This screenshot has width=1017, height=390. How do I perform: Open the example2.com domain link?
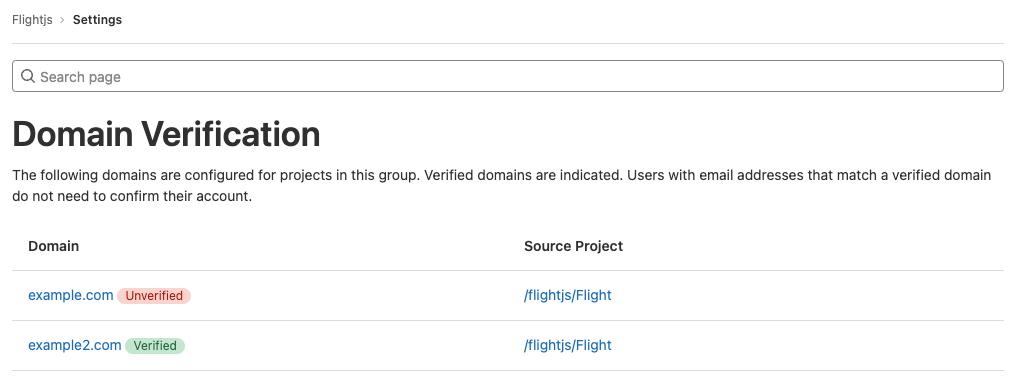(75, 345)
